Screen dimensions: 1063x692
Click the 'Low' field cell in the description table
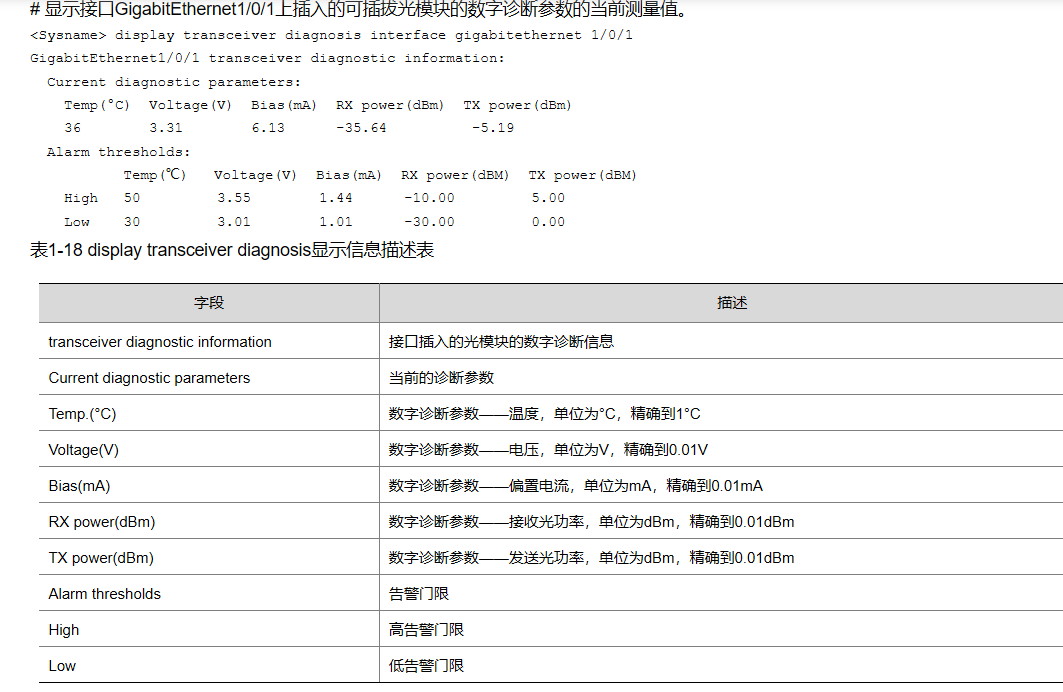[x=209, y=665]
